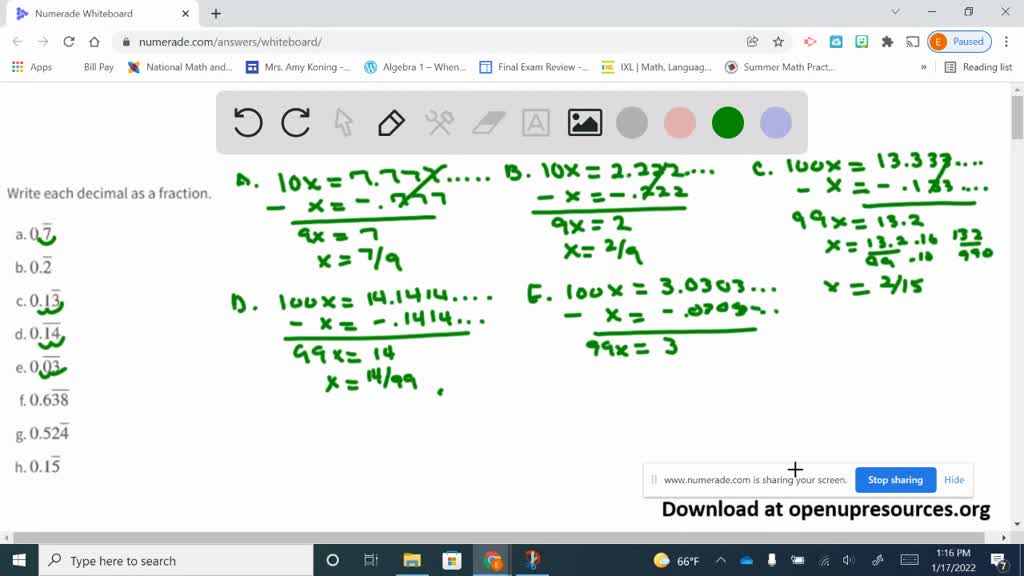The width and height of the screenshot is (1024, 576).
Task: Select the Shapes tool on the whiteboard toolbar
Action: (440, 122)
